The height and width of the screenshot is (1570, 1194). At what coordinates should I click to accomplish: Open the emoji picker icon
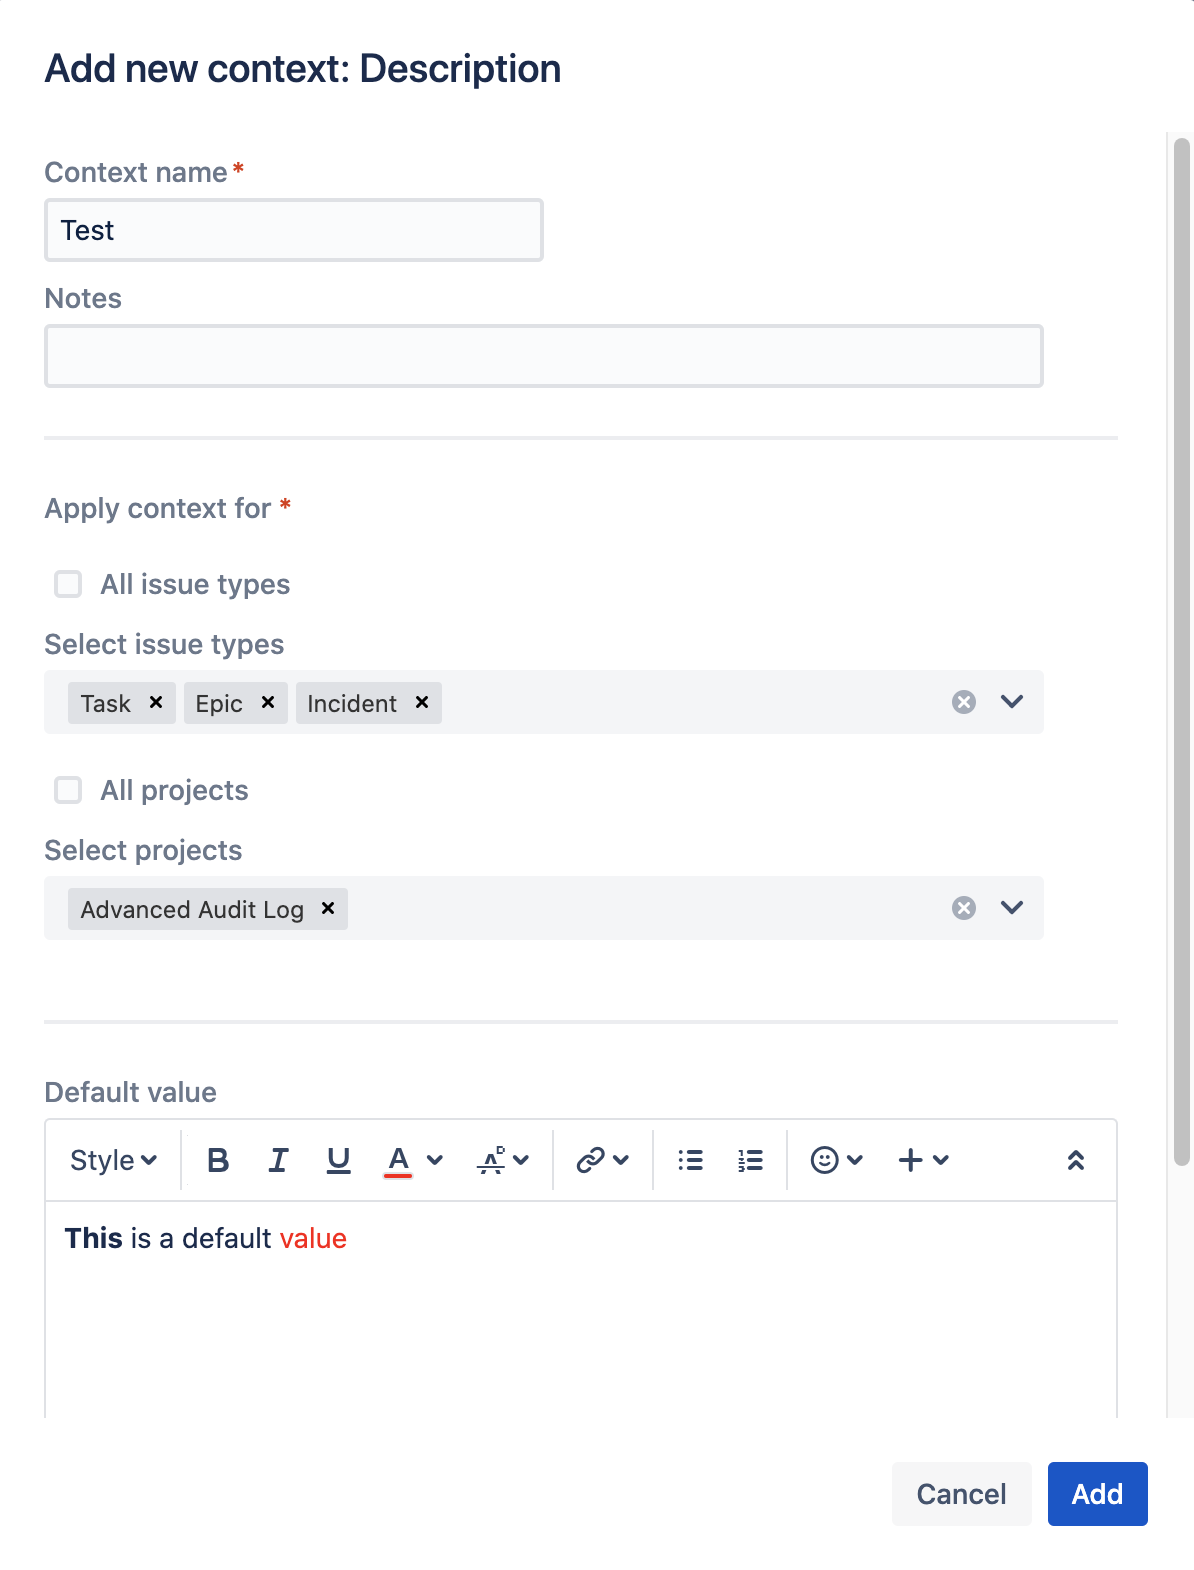point(836,1160)
